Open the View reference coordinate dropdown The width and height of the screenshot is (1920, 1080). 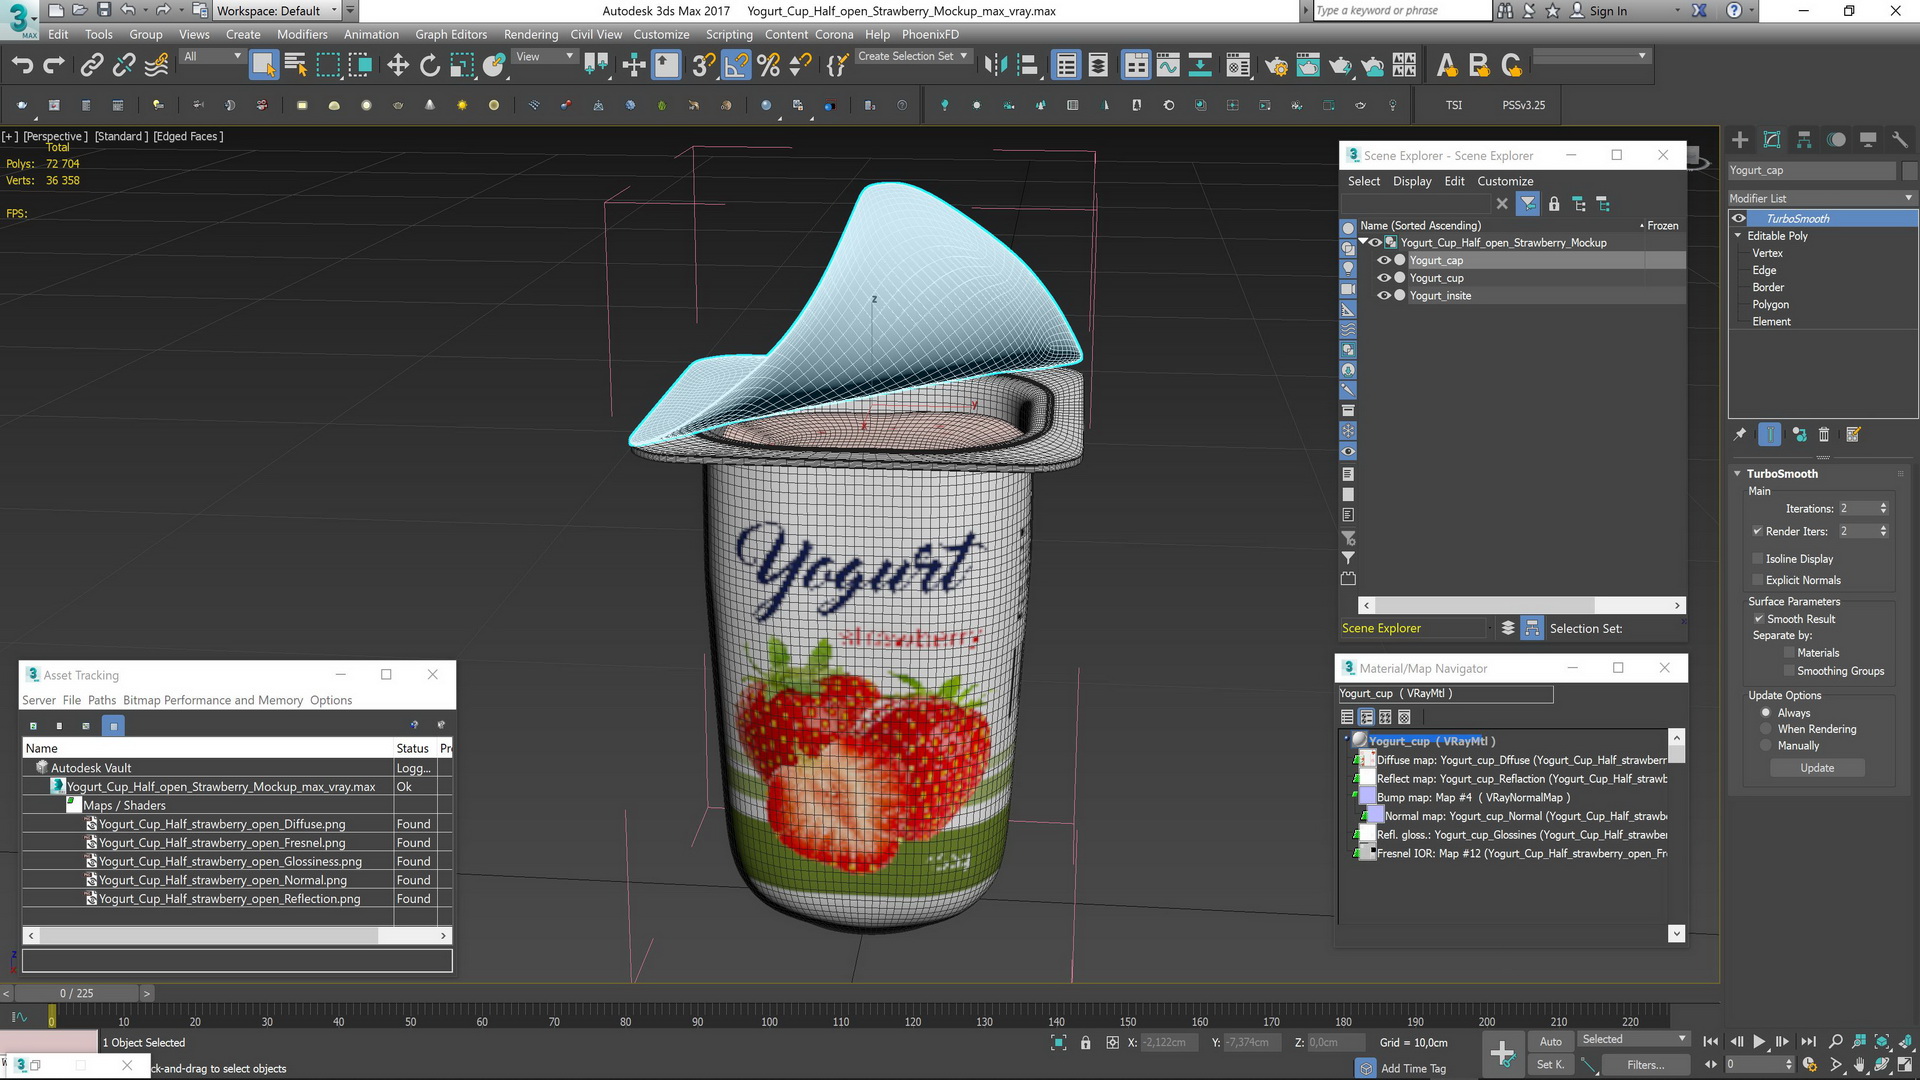(544, 57)
